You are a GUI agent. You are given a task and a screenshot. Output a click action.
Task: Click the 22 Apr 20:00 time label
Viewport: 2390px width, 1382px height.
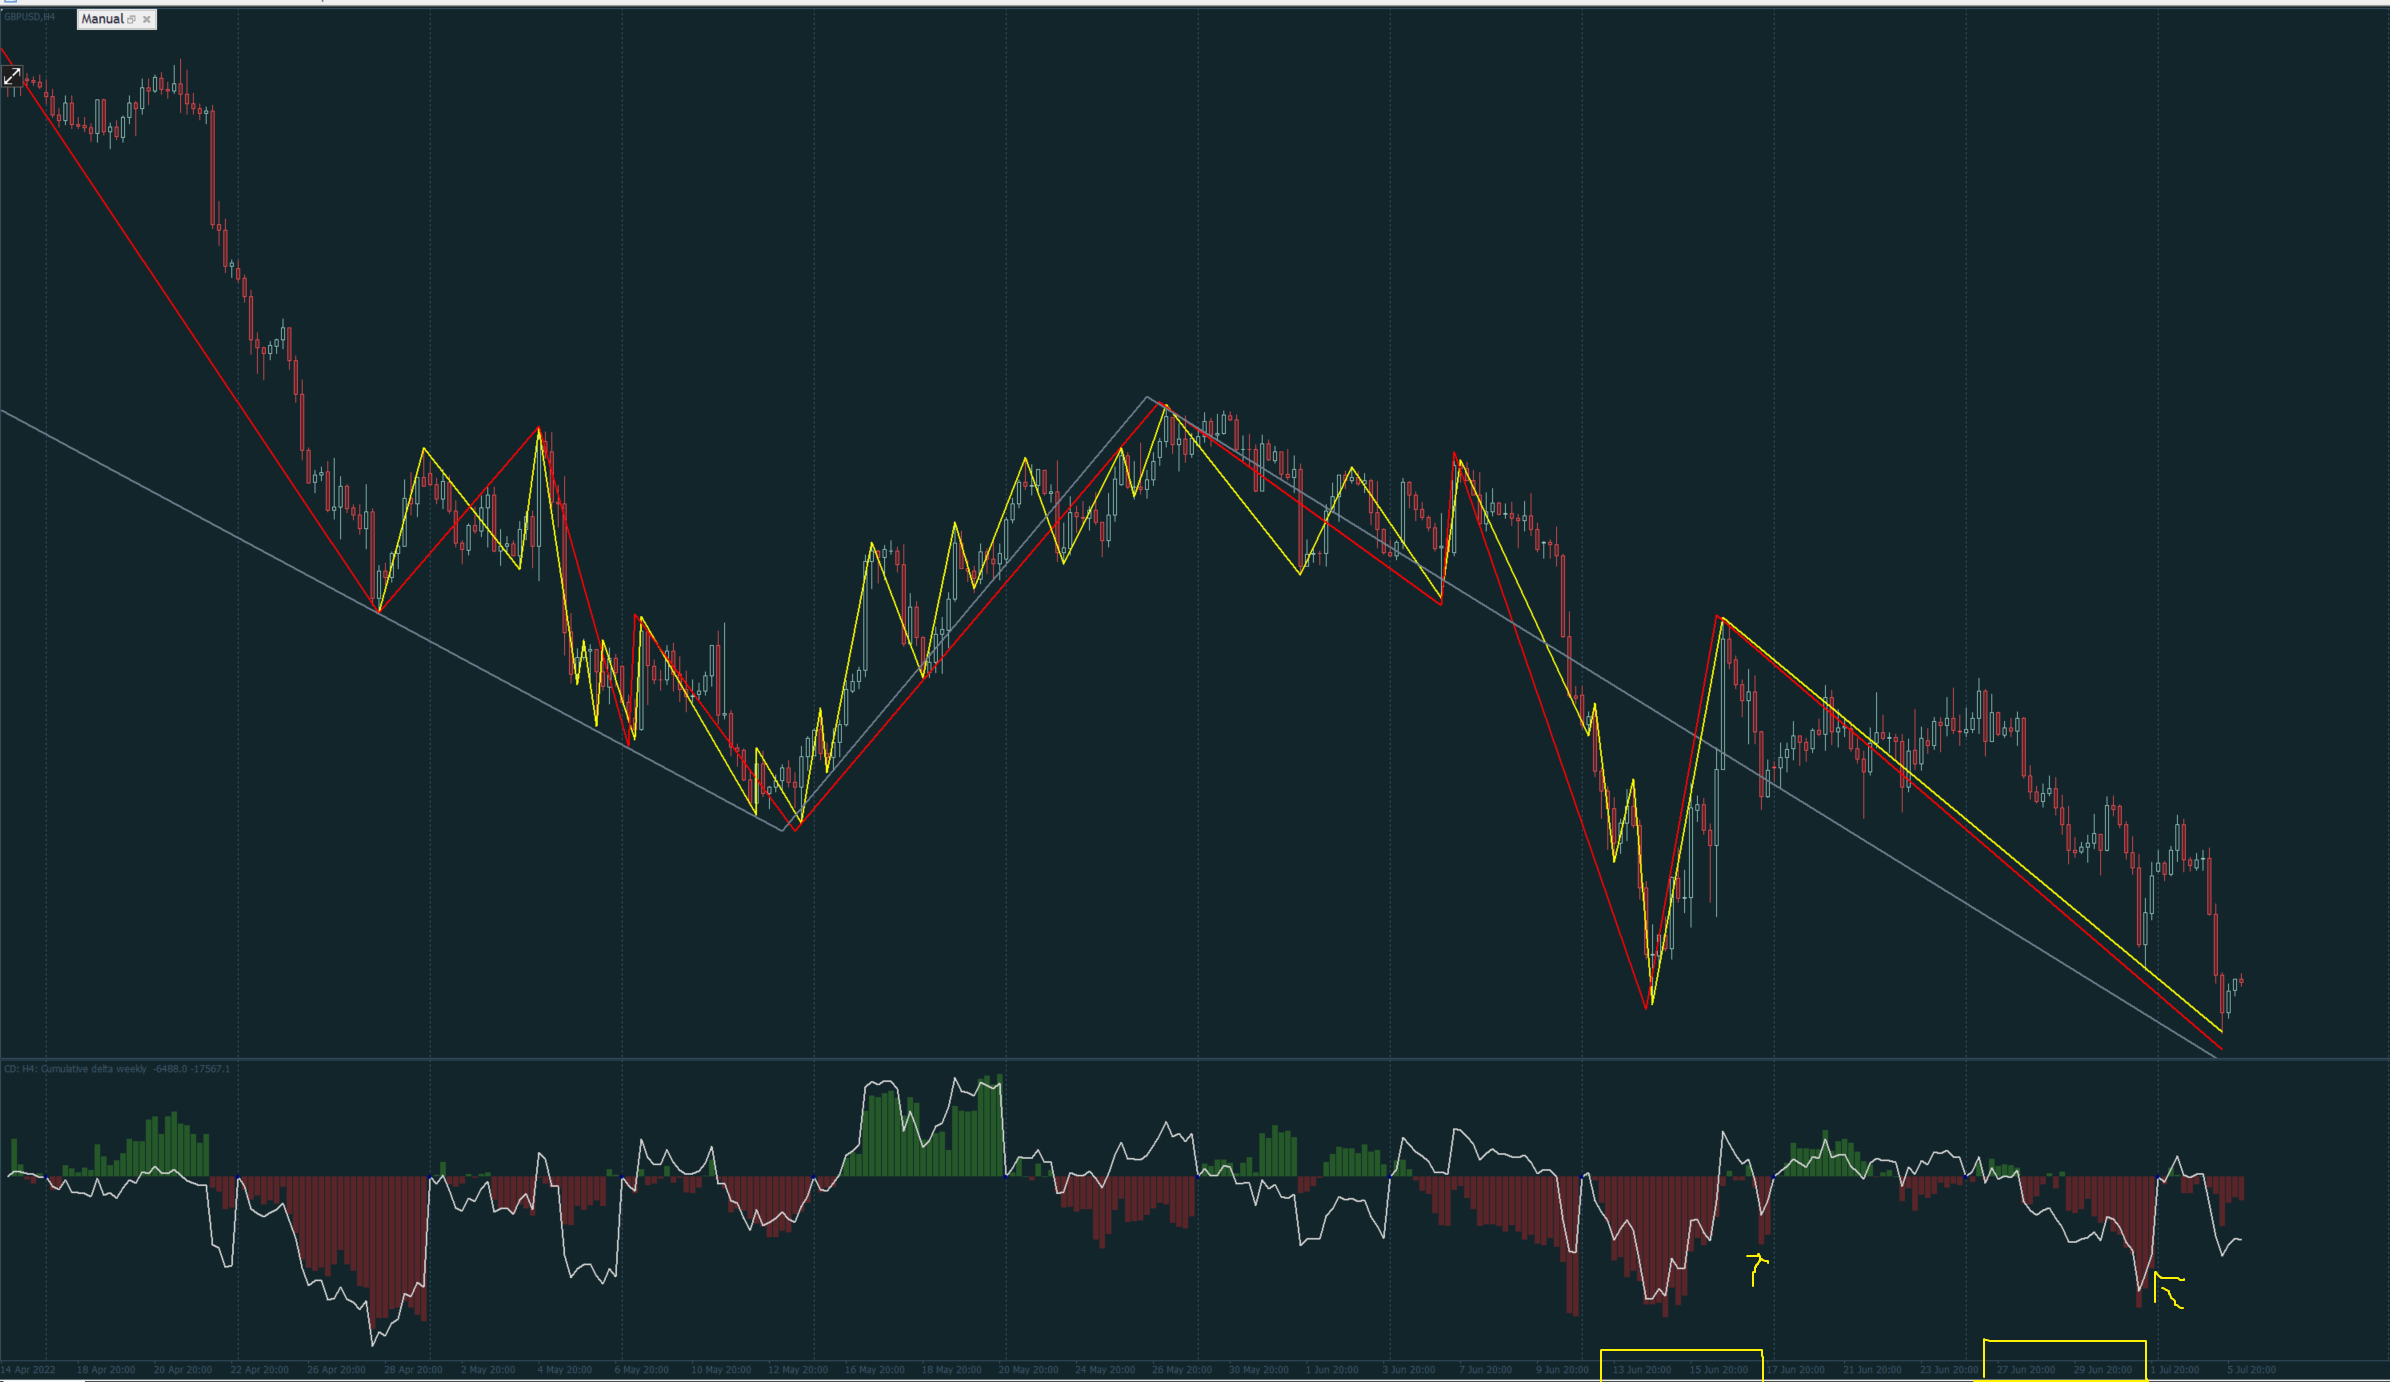[259, 1370]
